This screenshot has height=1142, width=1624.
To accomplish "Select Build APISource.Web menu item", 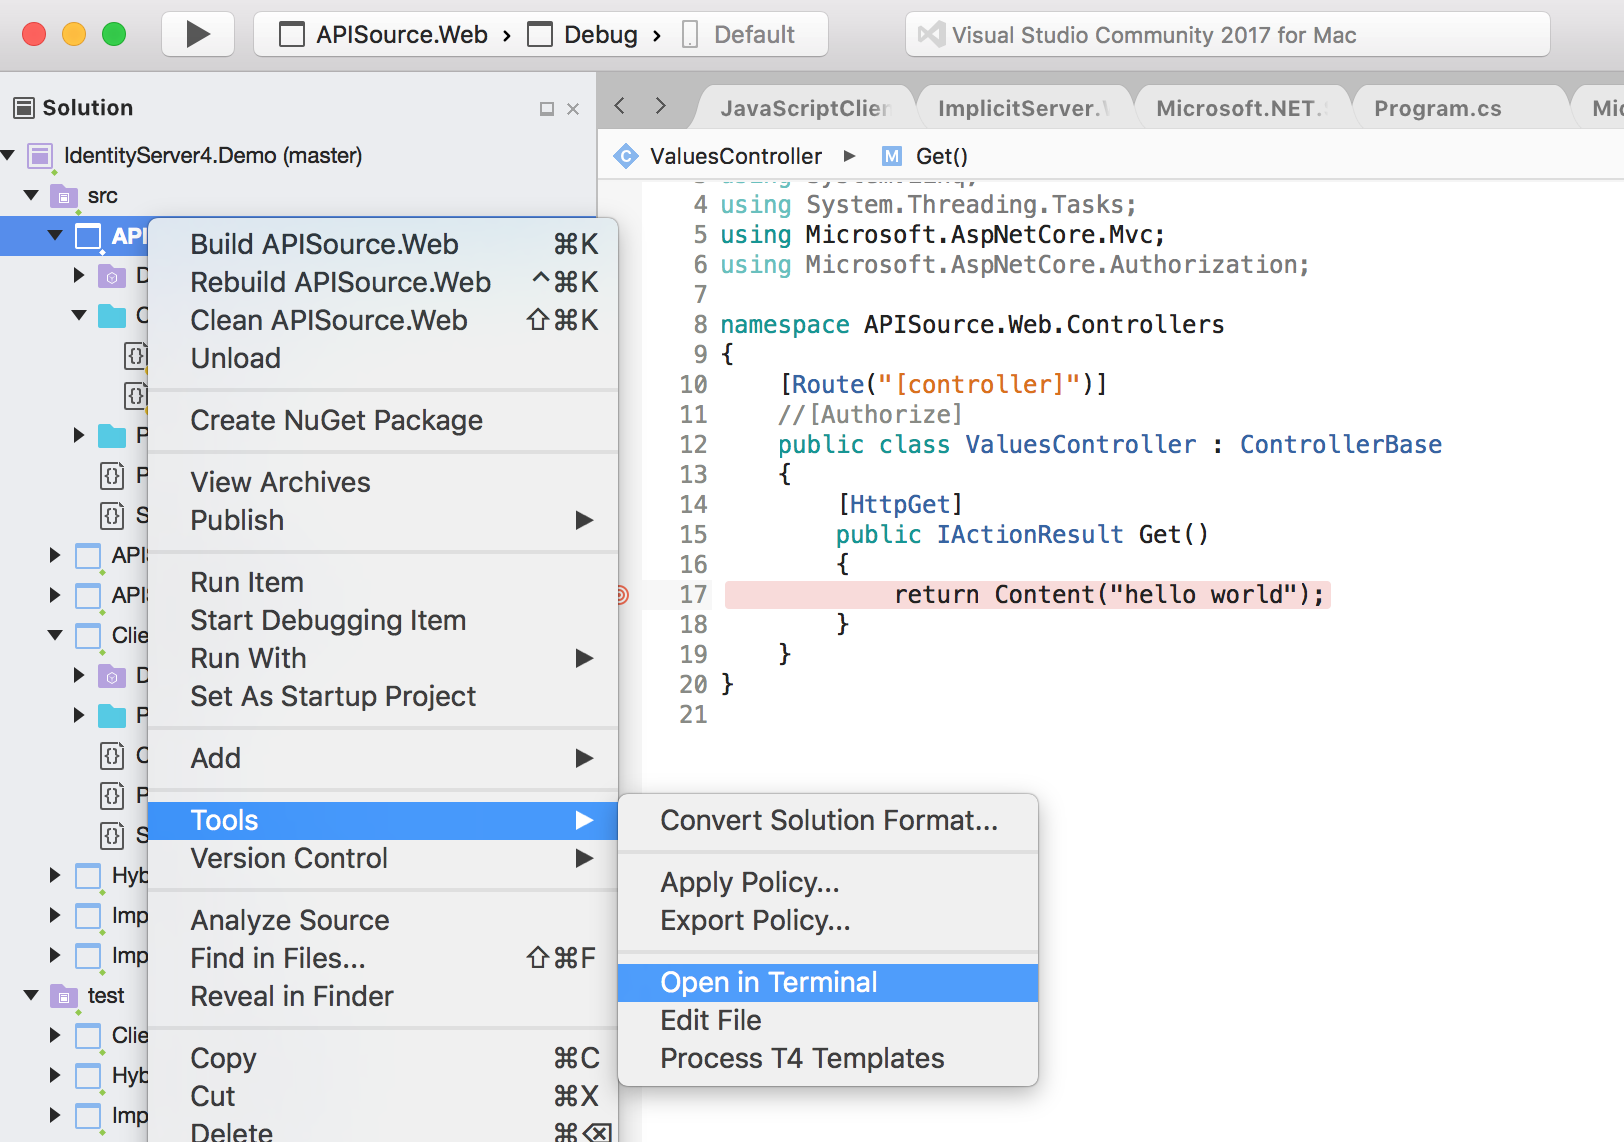I will pos(383,244).
